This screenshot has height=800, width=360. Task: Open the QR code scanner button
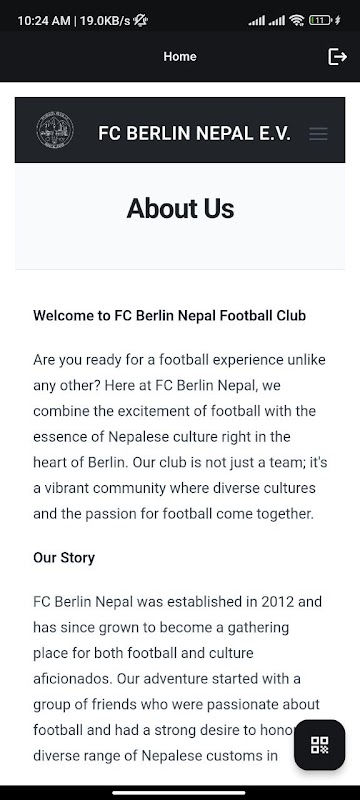tap(320, 745)
